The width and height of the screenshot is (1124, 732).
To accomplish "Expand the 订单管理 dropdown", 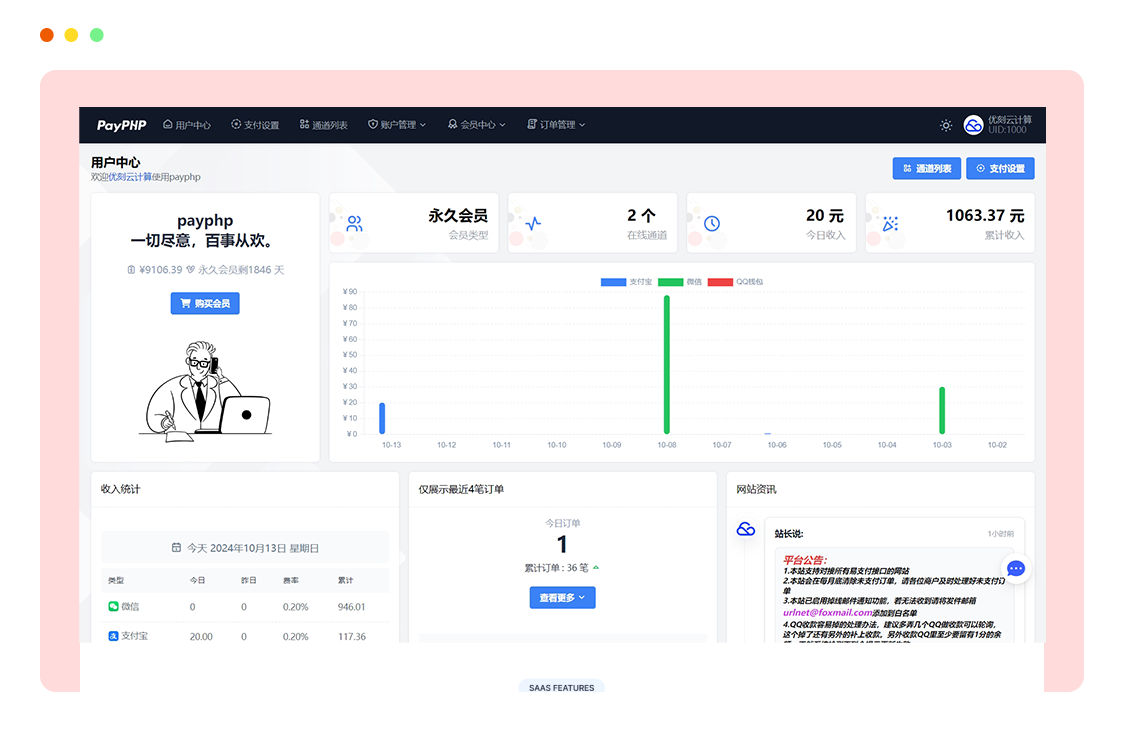I will coord(557,125).
